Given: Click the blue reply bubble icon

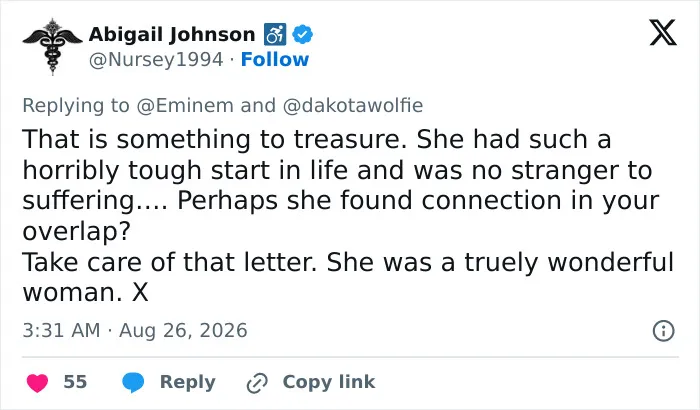Looking at the screenshot, I should pos(133,382).
